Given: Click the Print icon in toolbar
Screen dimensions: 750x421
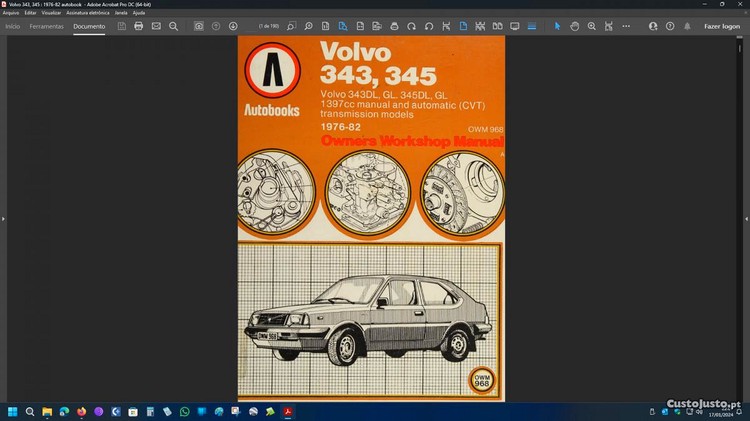Looking at the screenshot, I should [x=139, y=26].
